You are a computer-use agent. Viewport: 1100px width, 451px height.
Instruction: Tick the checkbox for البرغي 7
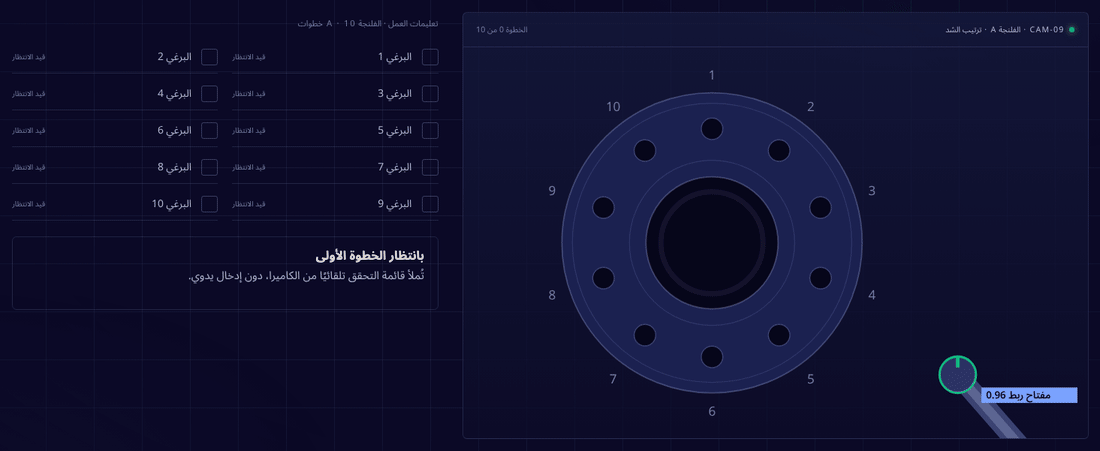(430, 167)
